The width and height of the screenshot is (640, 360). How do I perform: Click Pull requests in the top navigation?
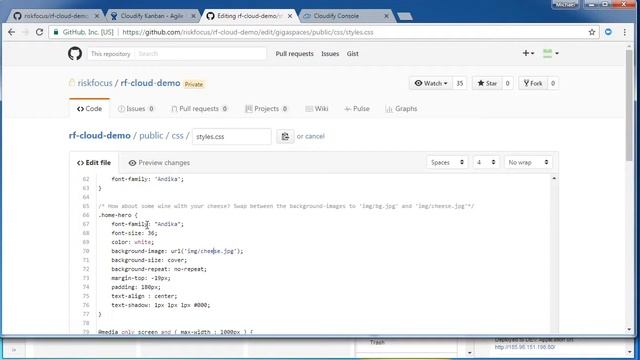click(295, 53)
